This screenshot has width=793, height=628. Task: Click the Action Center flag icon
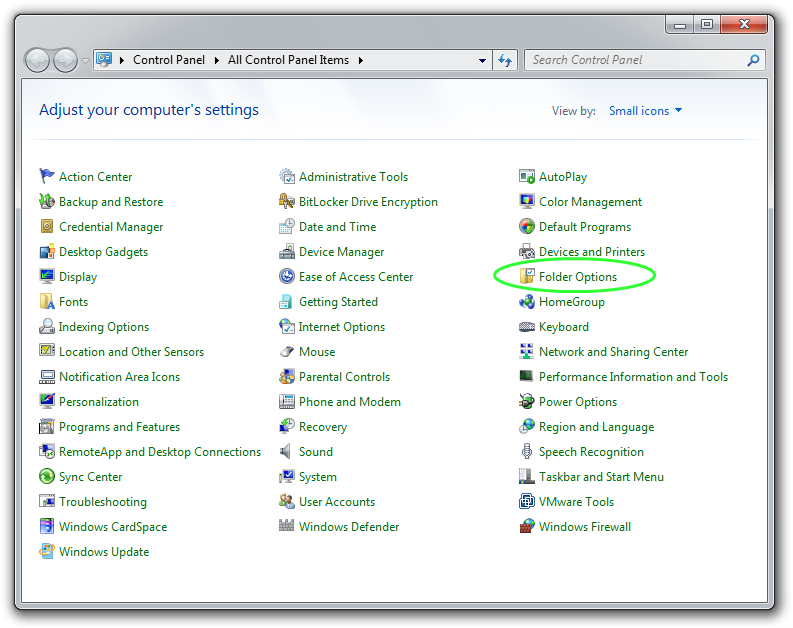[x=47, y=176]
